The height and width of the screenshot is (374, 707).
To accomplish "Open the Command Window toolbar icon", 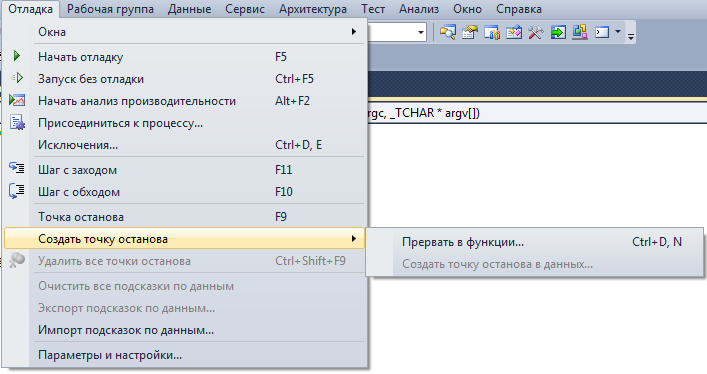I will [602, 32].
